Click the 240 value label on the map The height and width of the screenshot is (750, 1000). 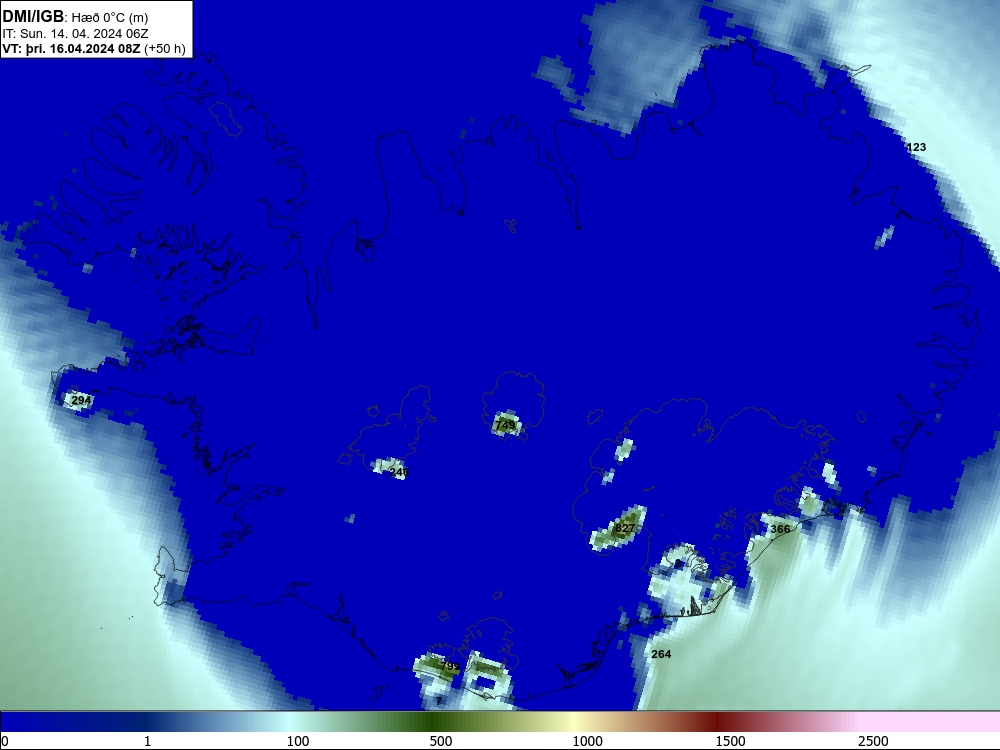pyautogui.click(x=399, y=472)
